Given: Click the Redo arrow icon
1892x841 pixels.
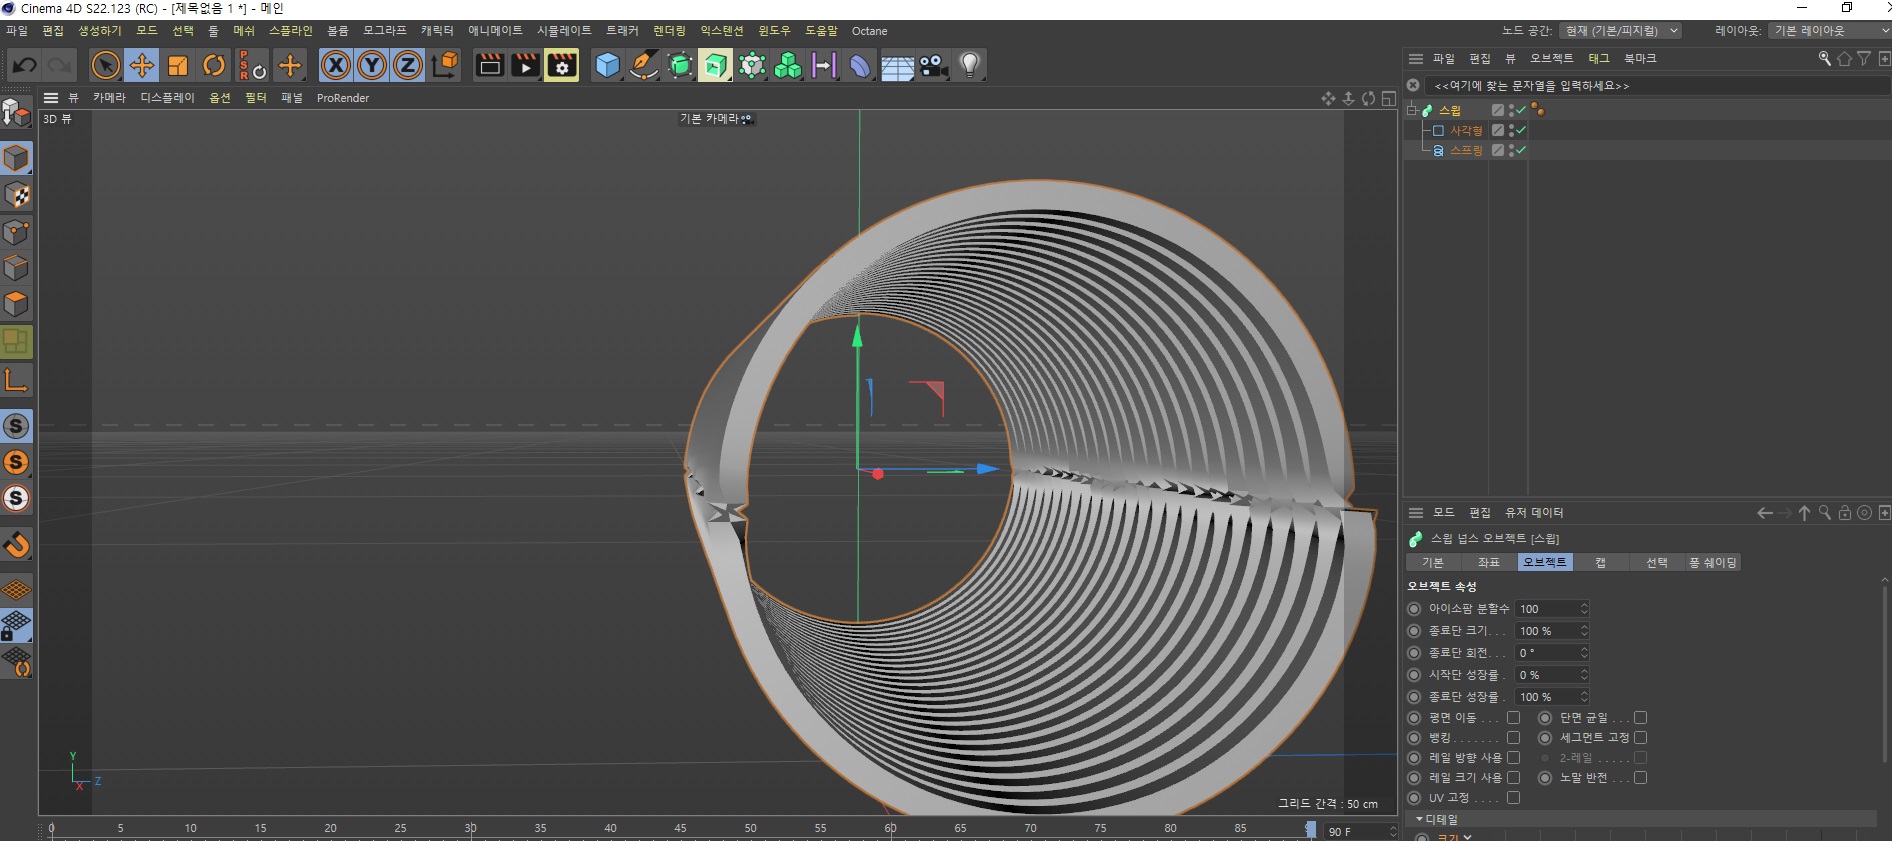Looking at the screenshot, I should click(x=60, y=66).
